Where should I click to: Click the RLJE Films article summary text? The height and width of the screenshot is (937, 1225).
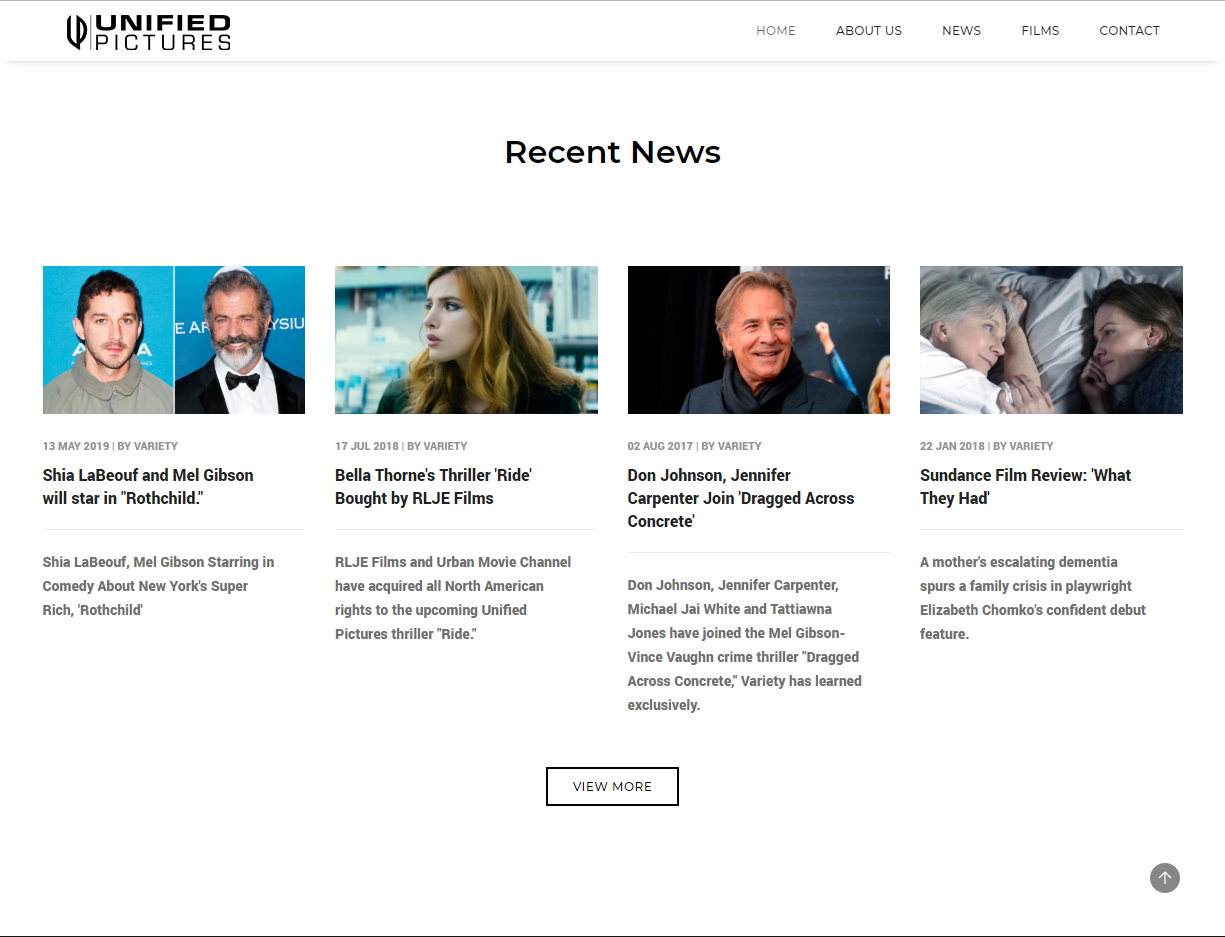pyautogui.click(x=452, y=598)
